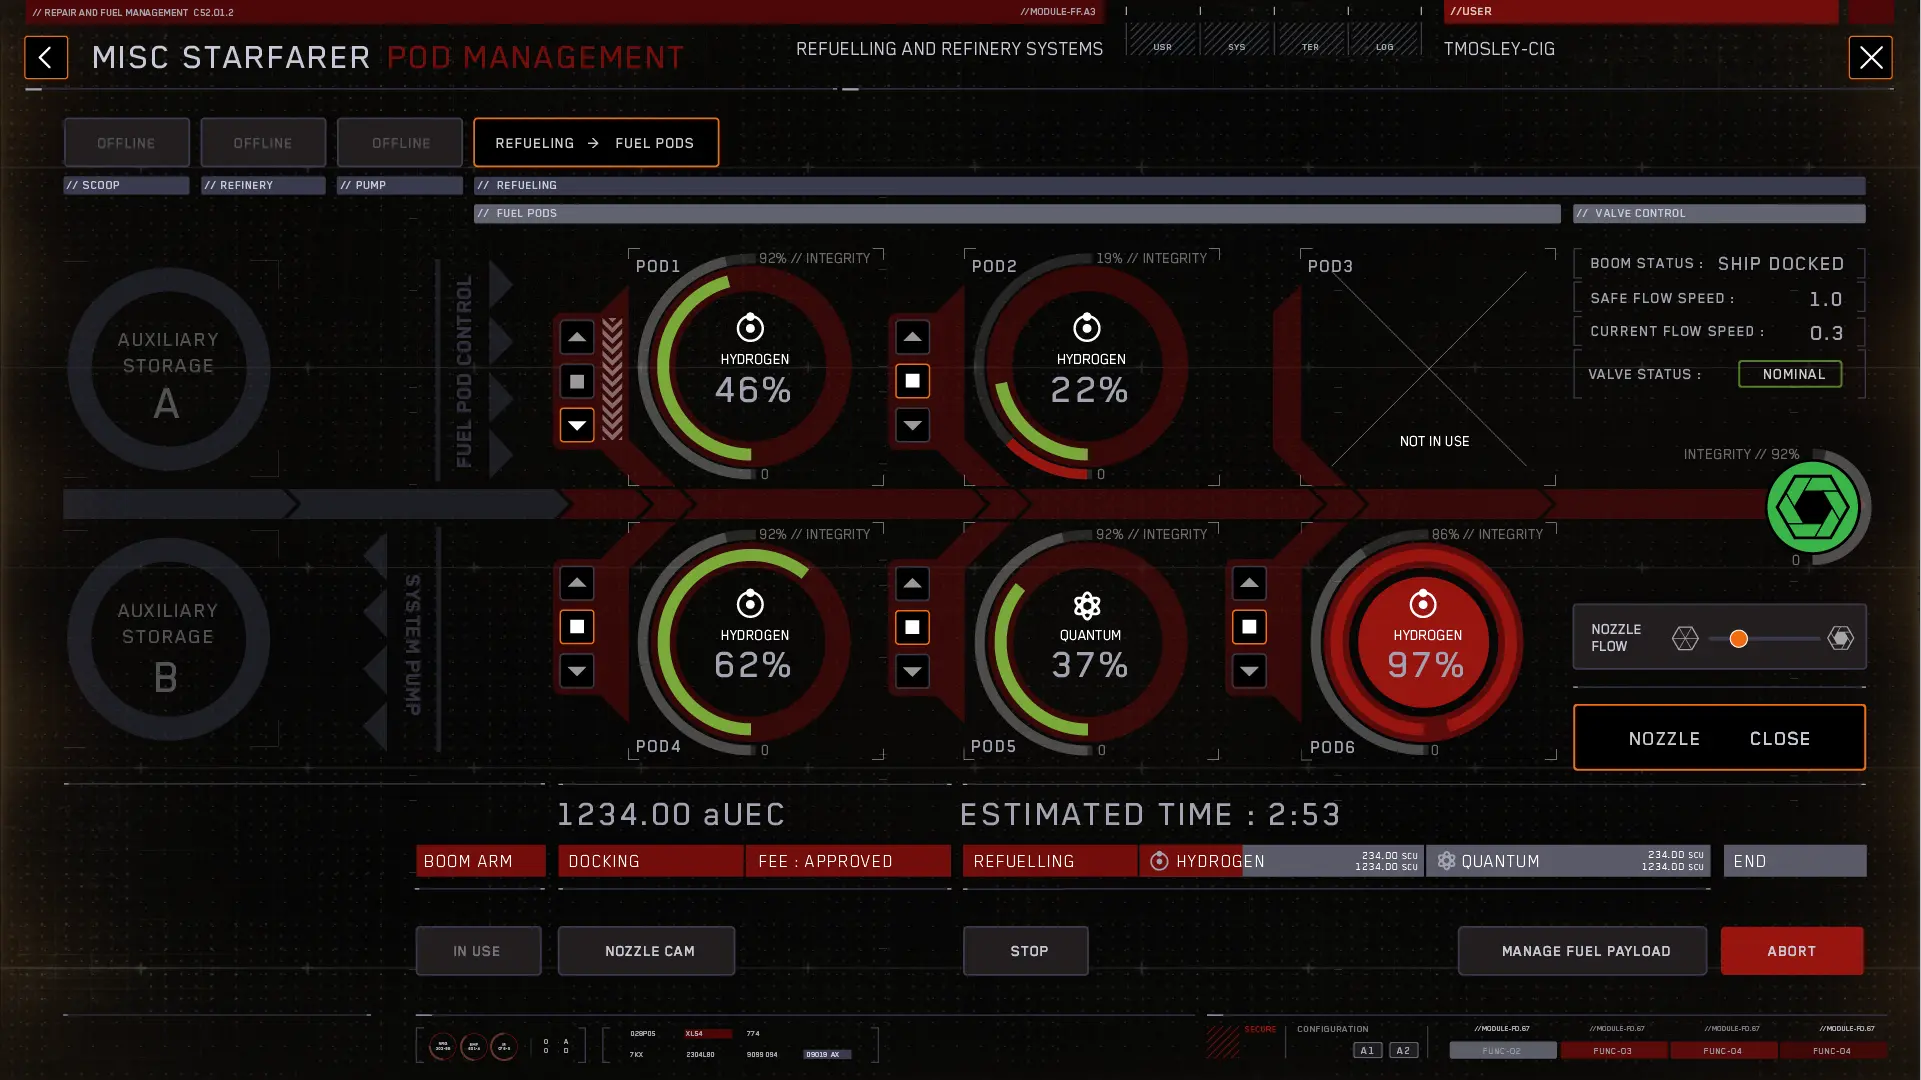Screen dimensions: 1921x1080
Task: Click POD6 up arrow control
Action: pos(1249,584)
